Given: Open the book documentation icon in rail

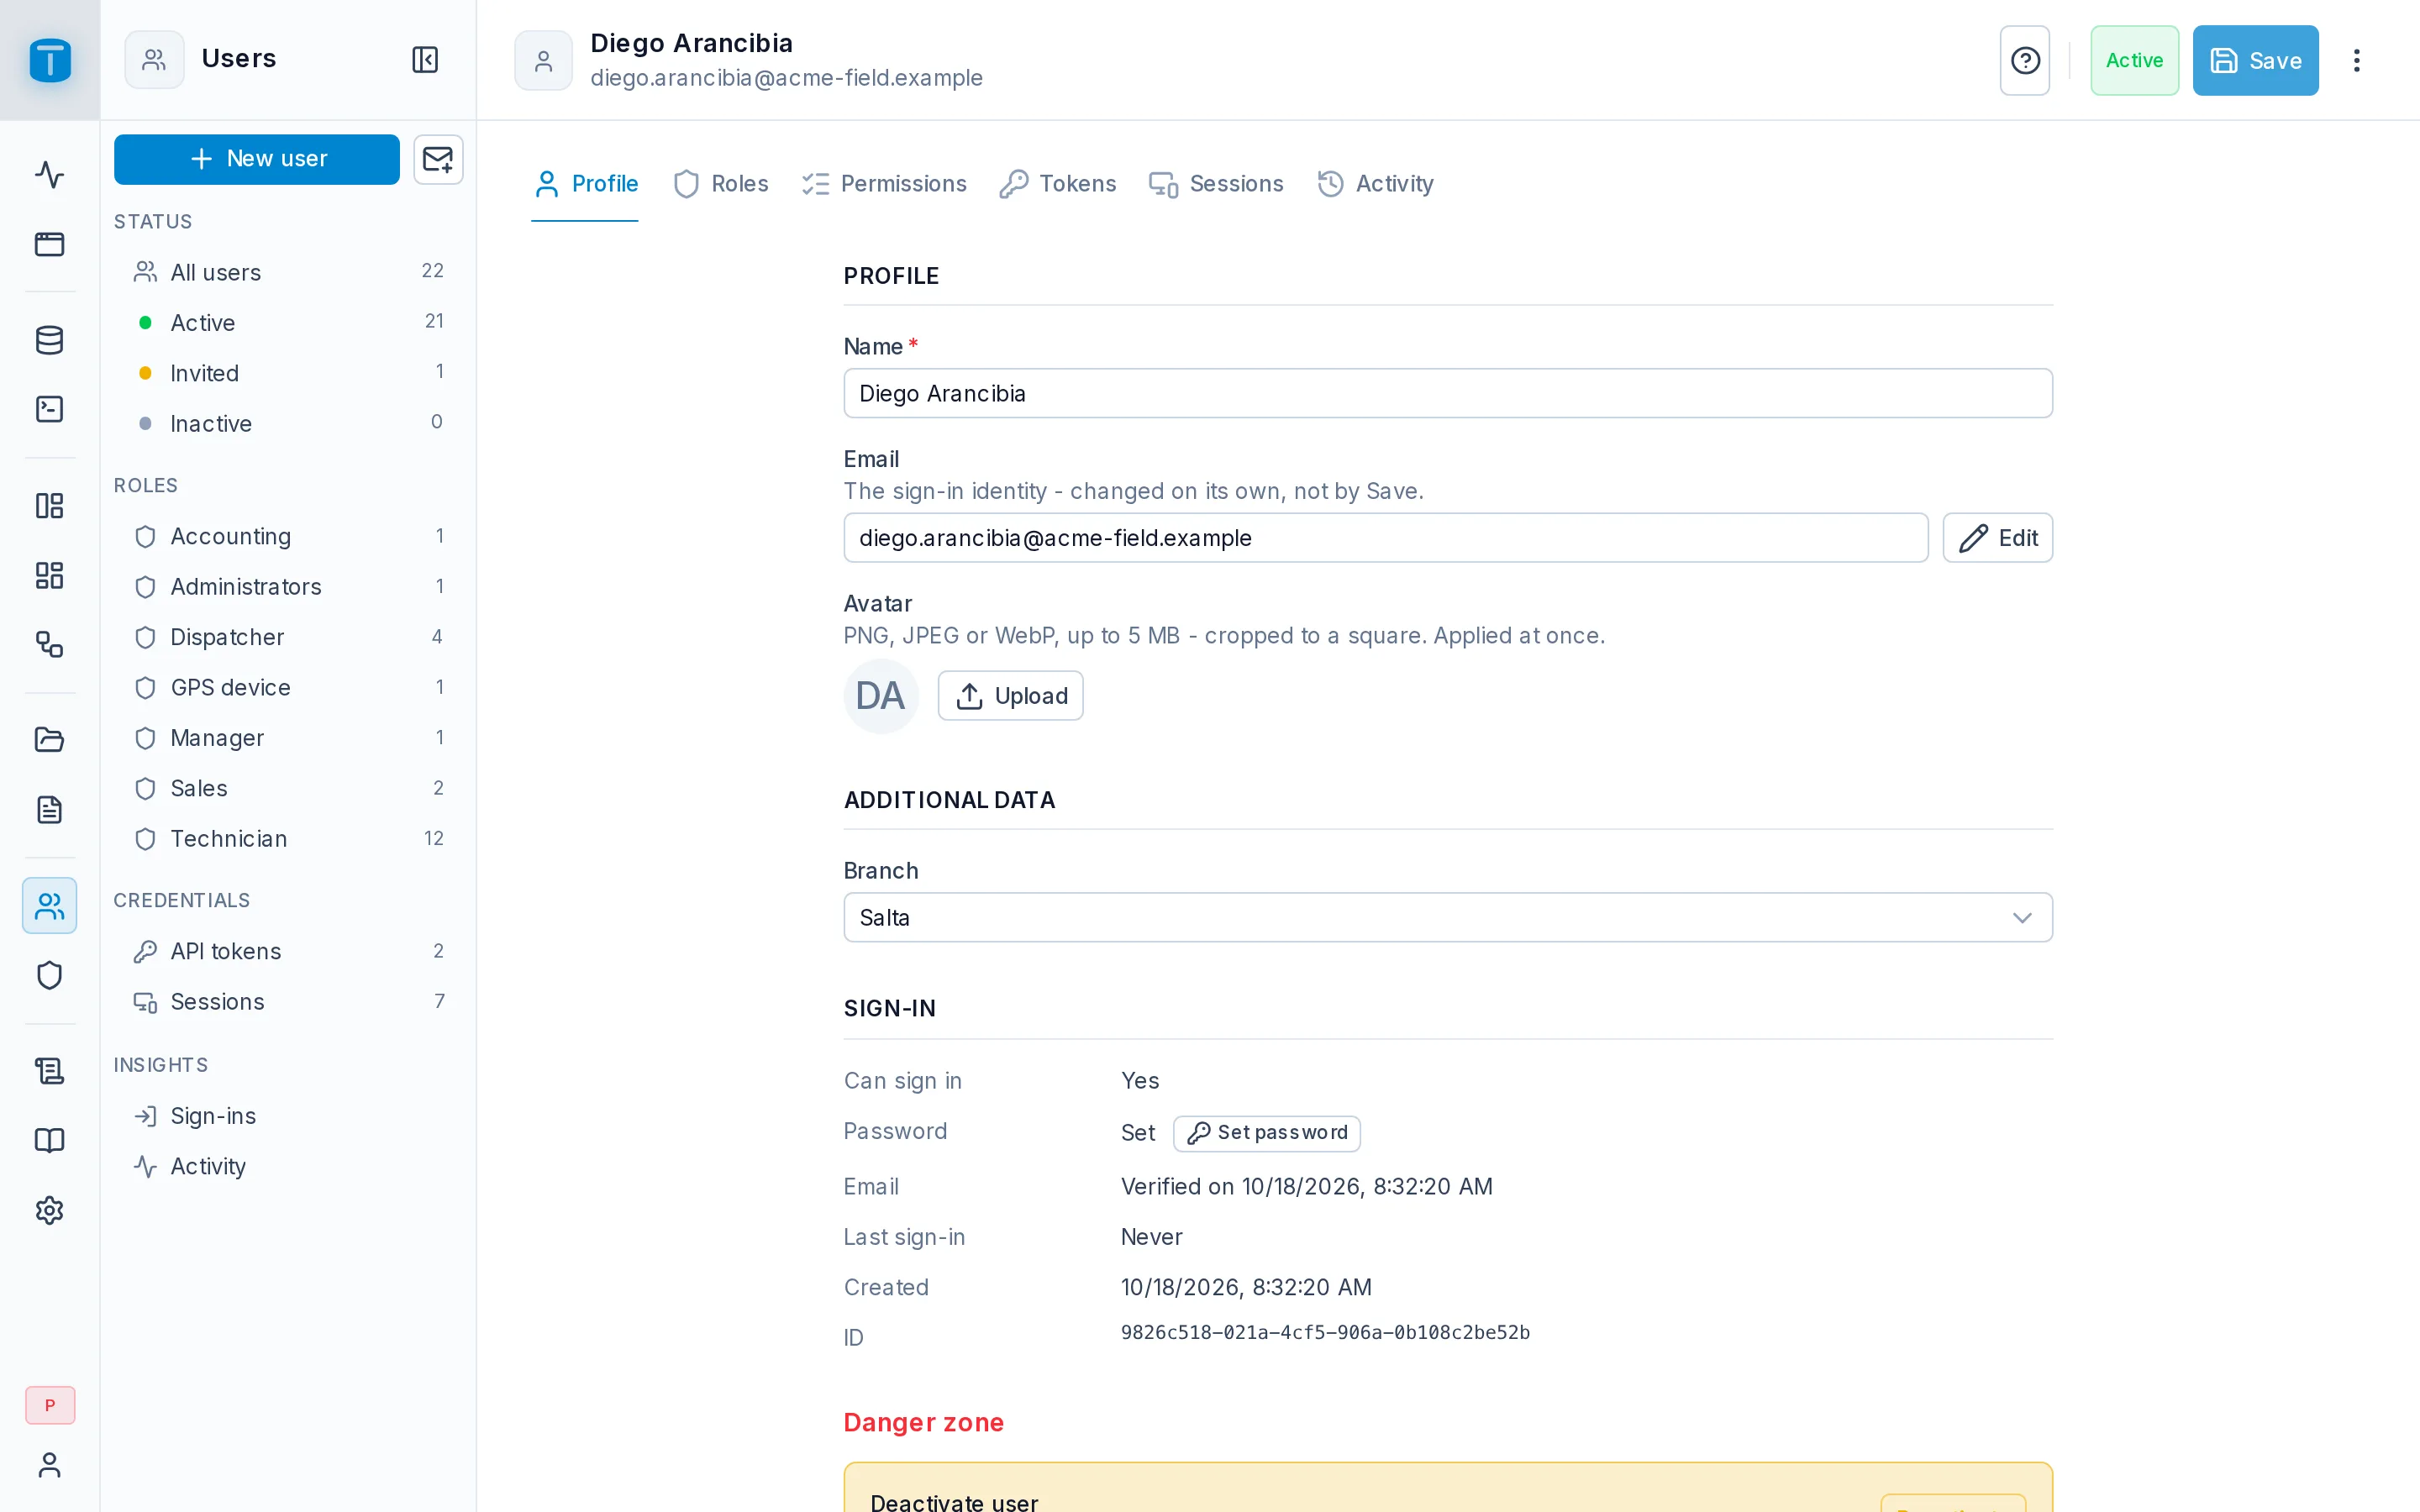Looking at the screenshot, I should 49,1141.
